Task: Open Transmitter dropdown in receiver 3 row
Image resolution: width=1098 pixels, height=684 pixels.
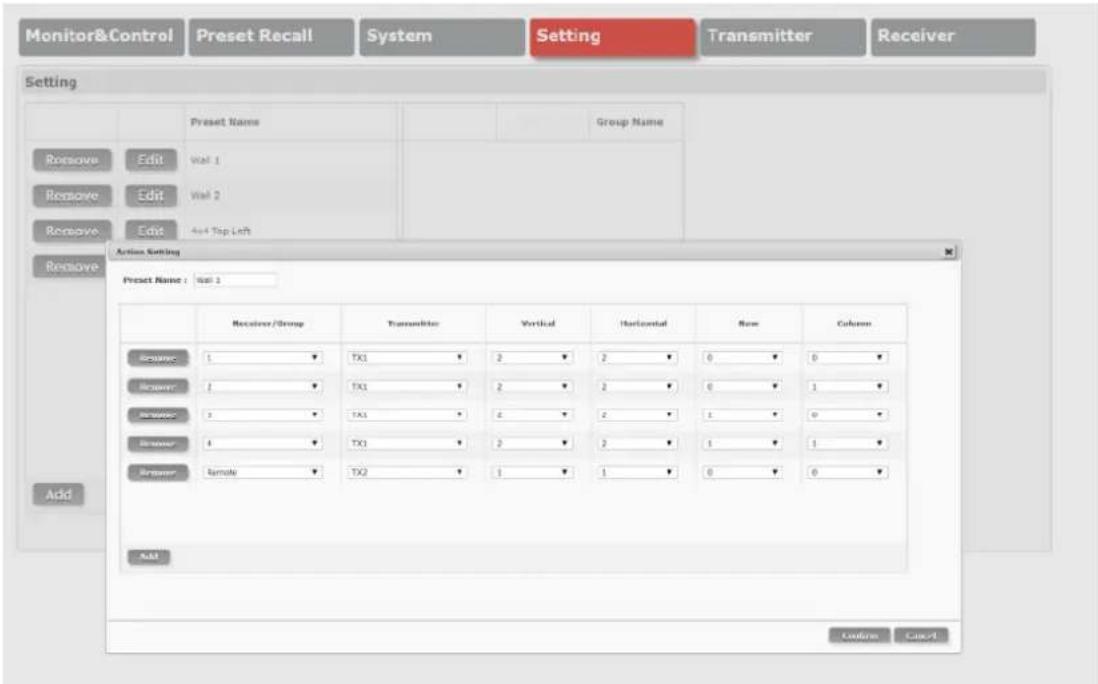Action: click(408, 415)
